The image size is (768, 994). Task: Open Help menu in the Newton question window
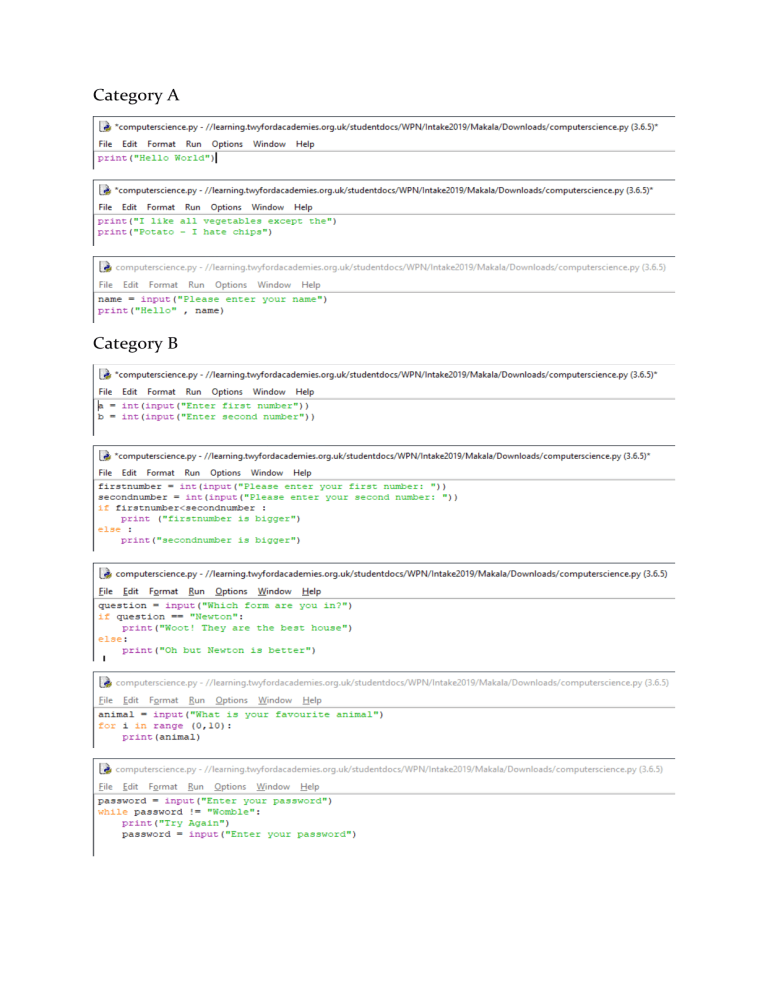[x=311, y=591]
